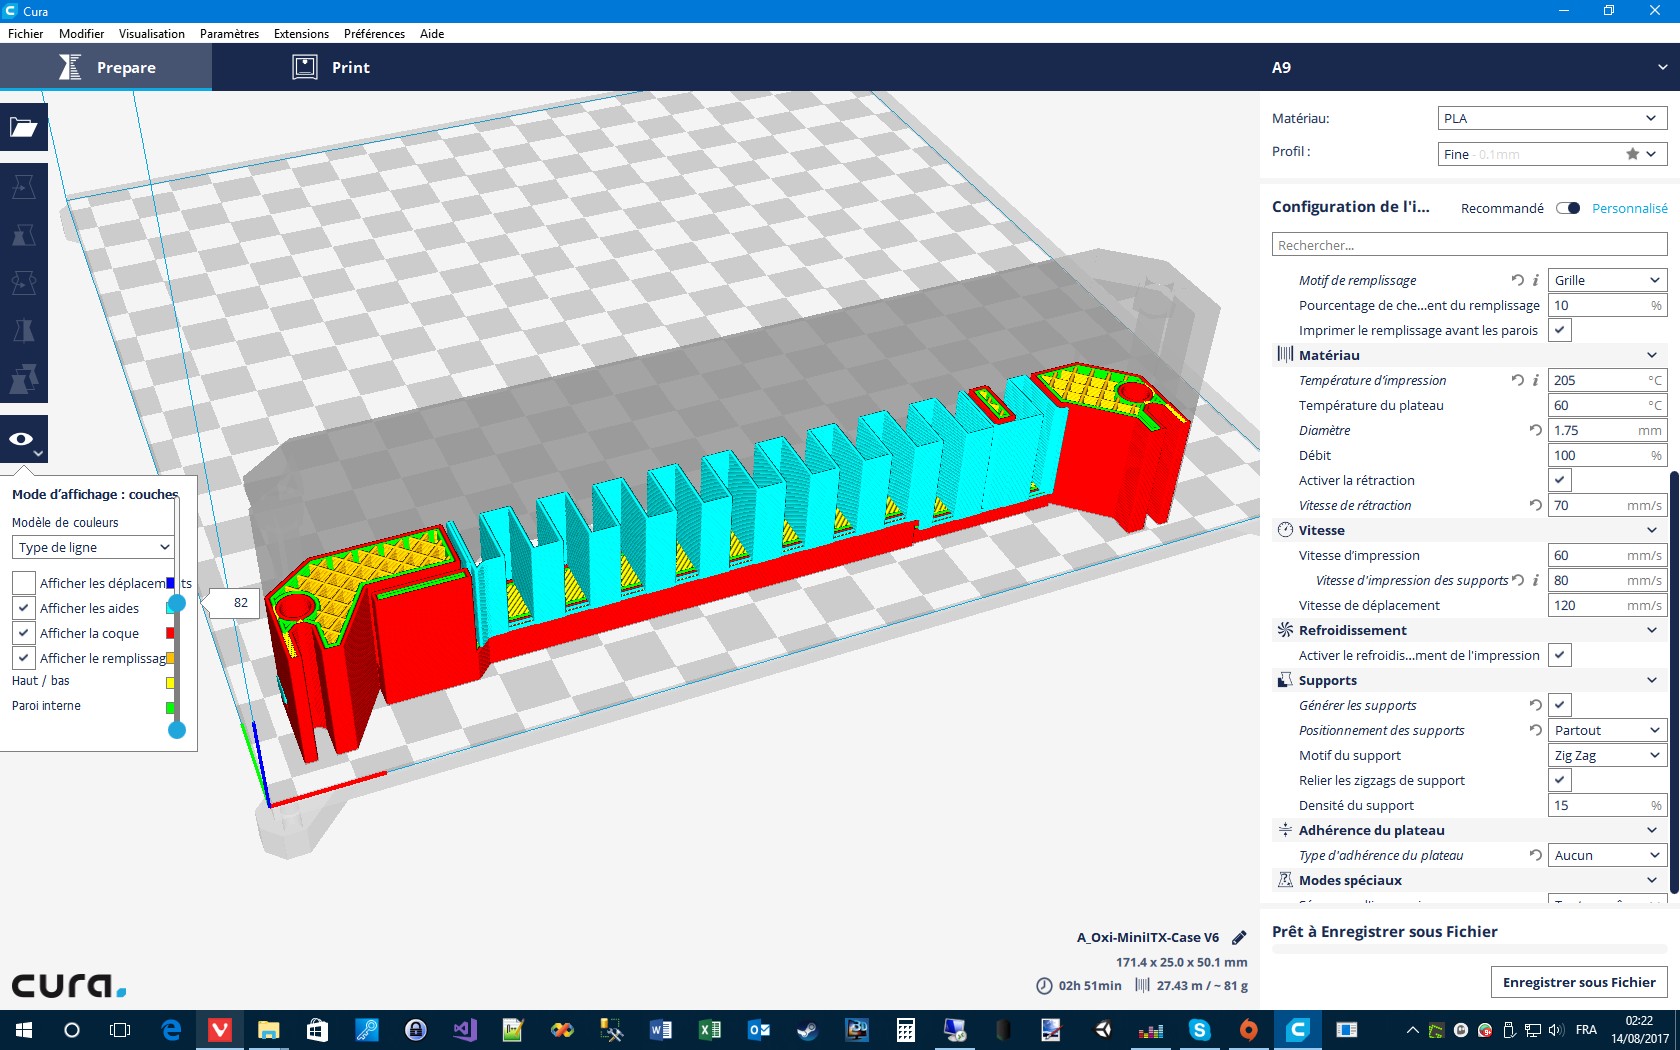
Task: Toggle Recommandé/Personnalisé switch
Action: (x=1568, y=208)
